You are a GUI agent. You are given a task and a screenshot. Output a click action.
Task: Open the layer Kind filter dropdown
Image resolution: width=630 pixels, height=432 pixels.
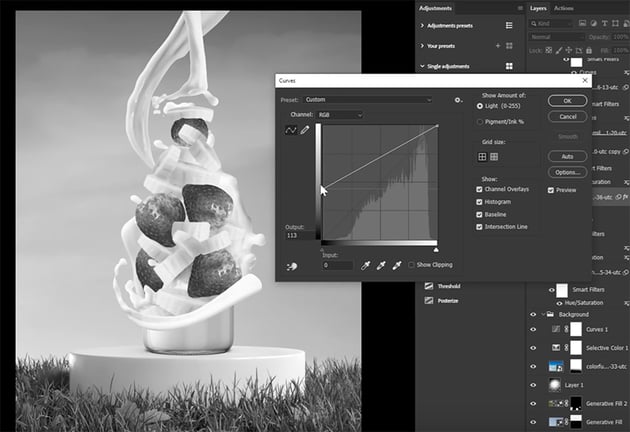(x=550, y=23)
